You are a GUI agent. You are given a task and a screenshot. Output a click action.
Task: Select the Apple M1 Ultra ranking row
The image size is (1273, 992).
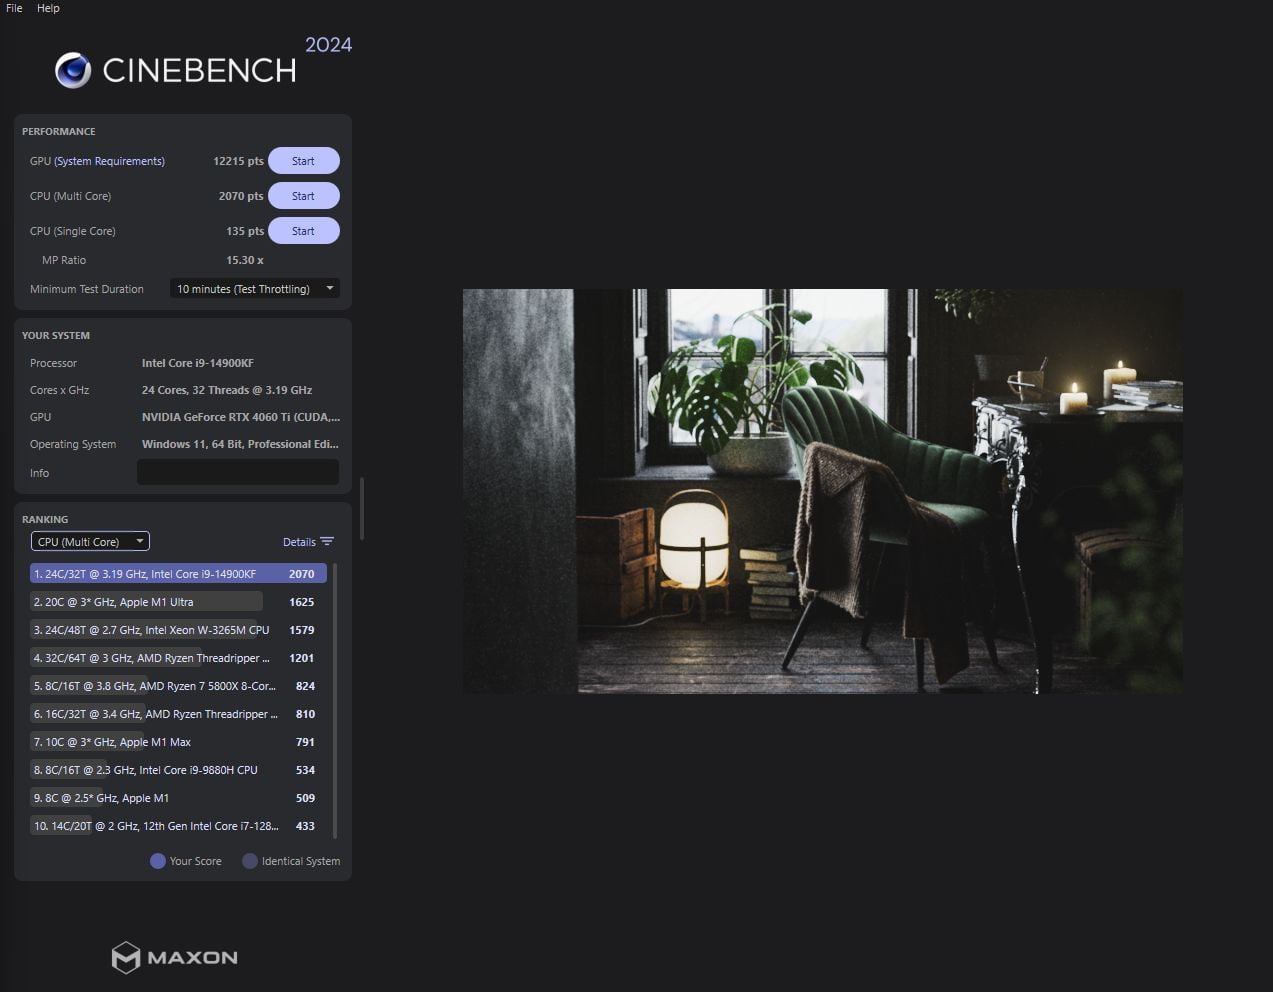point(178,602)
